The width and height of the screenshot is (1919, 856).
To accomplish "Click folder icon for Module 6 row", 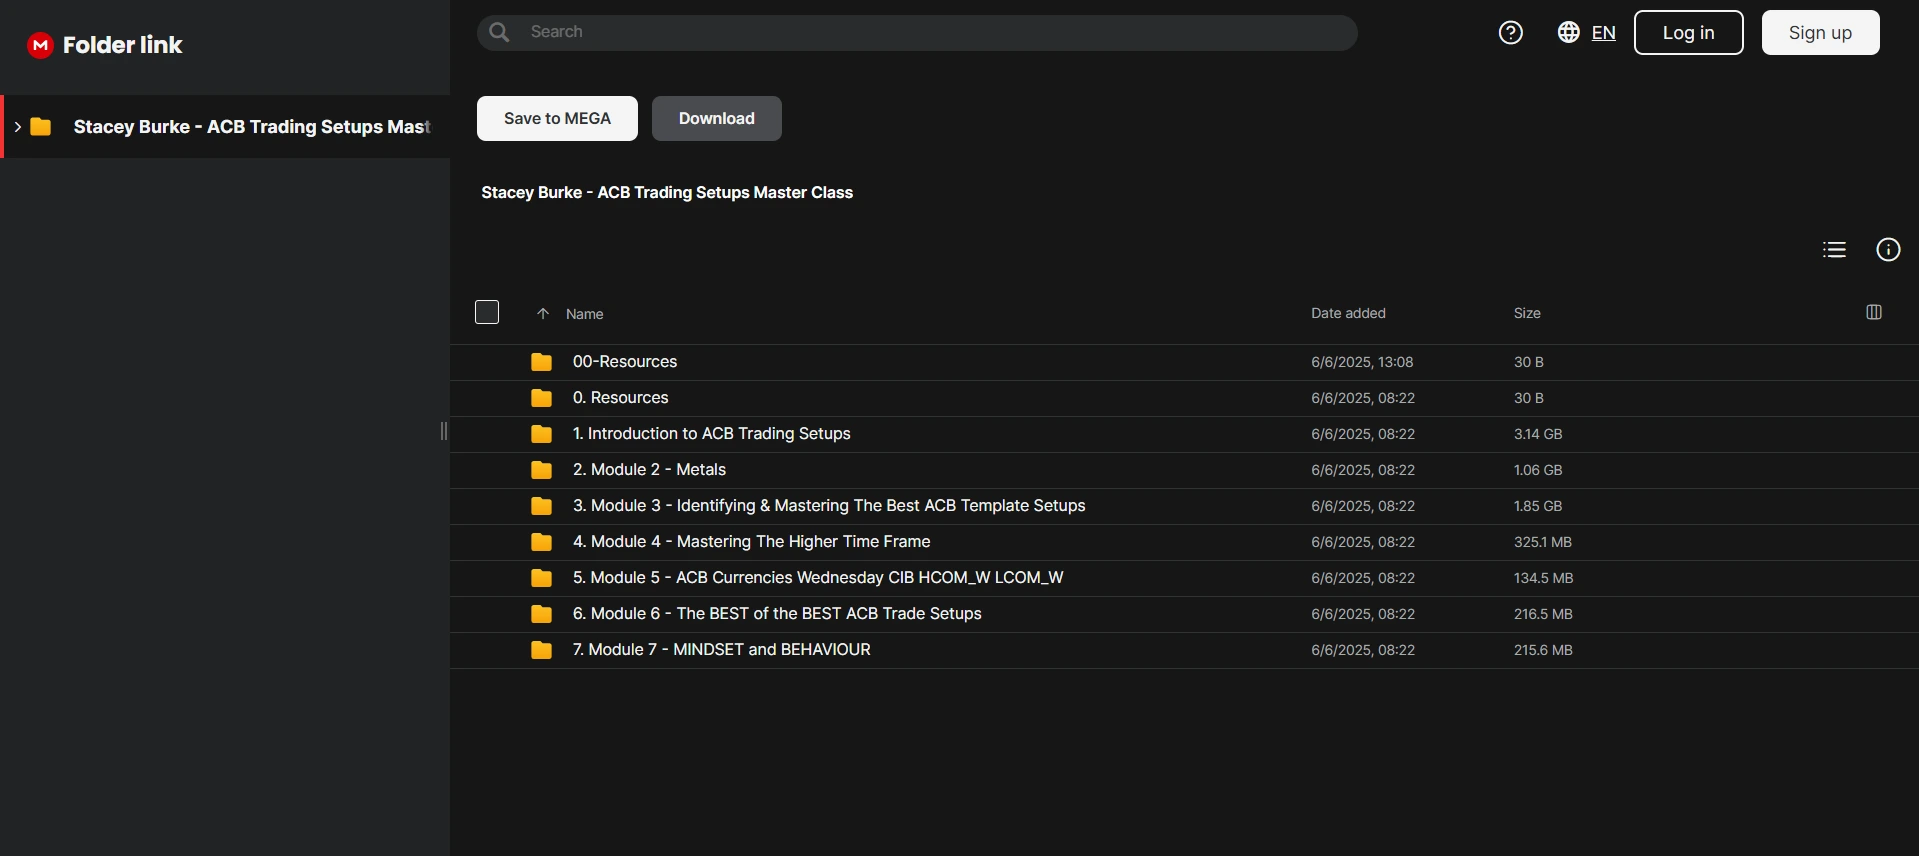I will click(541, 614).
